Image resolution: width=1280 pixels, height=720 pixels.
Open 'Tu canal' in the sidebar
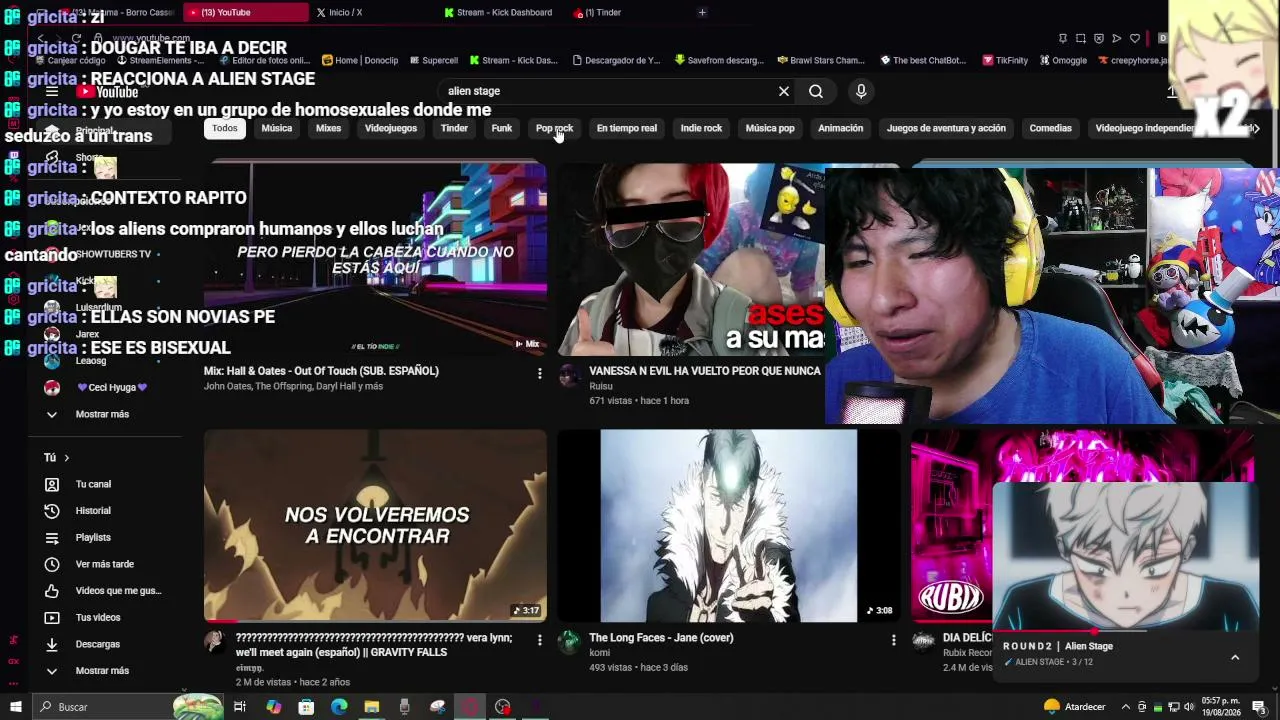105,484
